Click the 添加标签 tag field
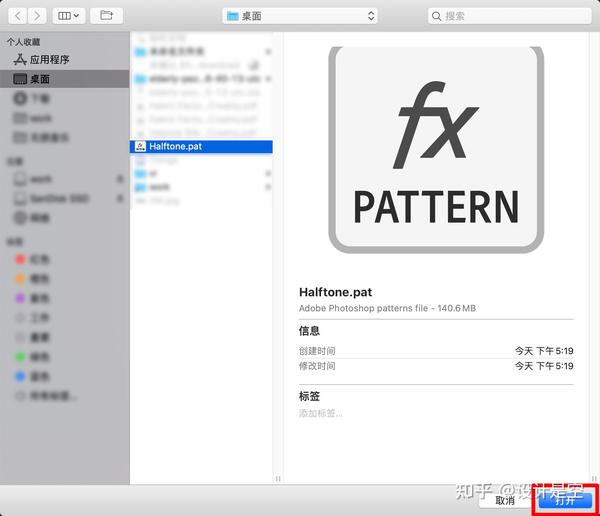 click(x=321, y=413)
